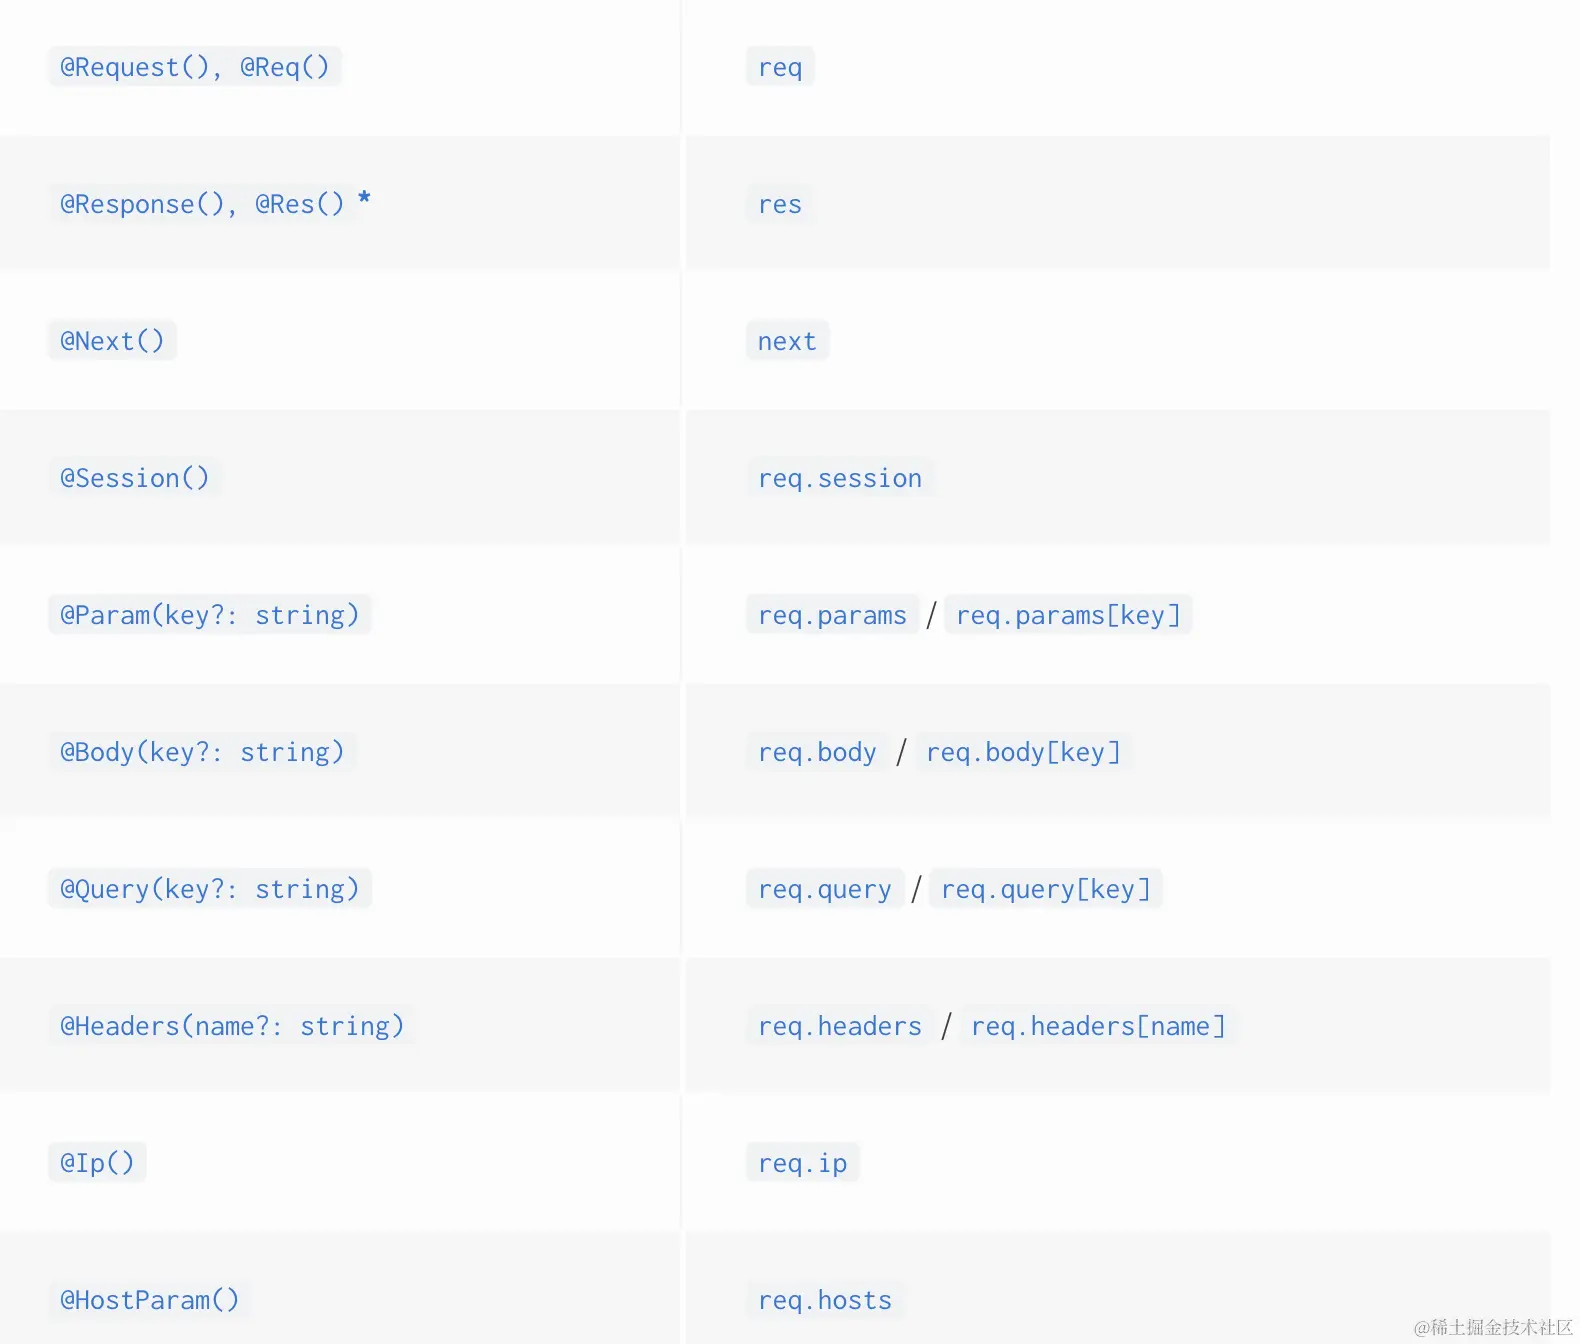Click the 'req.params[key]' code value
The height and width of the screenshot is (1344, 1580).
tap(1068, 615)
